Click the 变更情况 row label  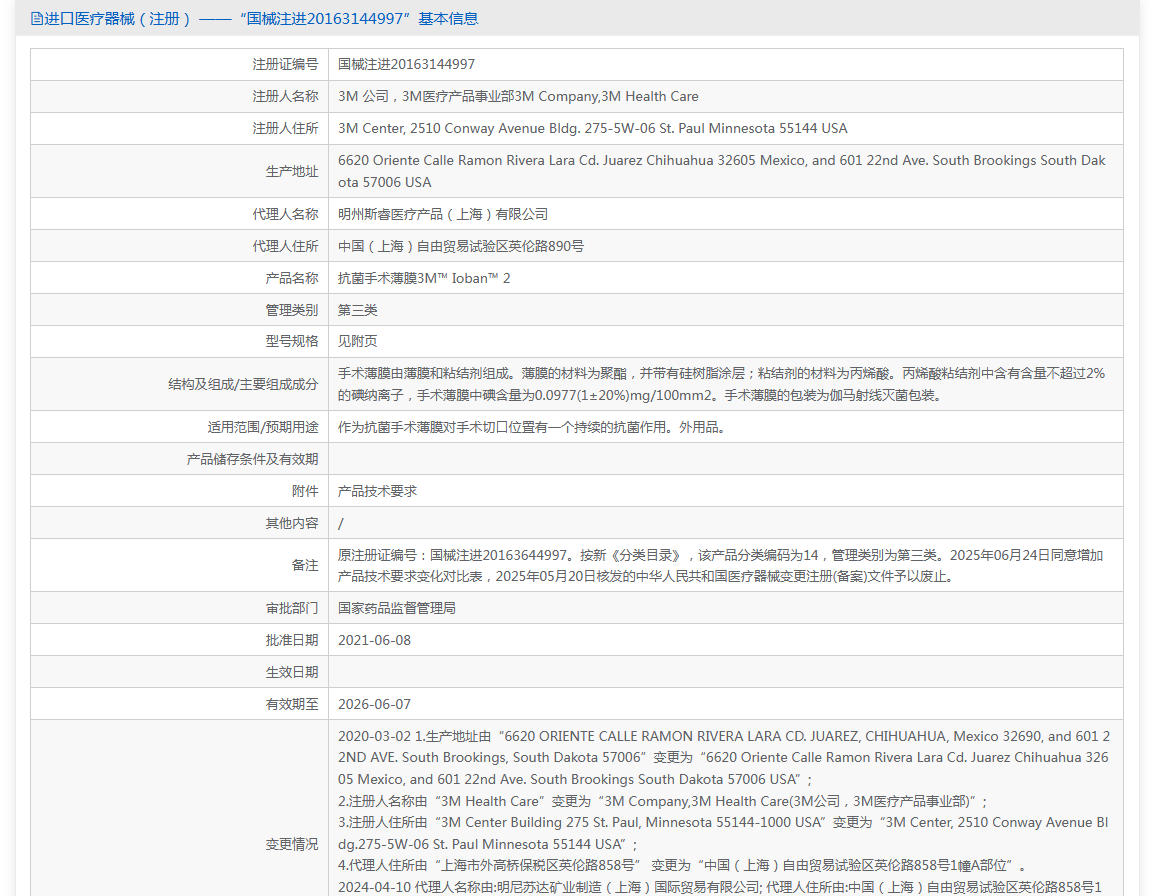[x=291, y=844]
